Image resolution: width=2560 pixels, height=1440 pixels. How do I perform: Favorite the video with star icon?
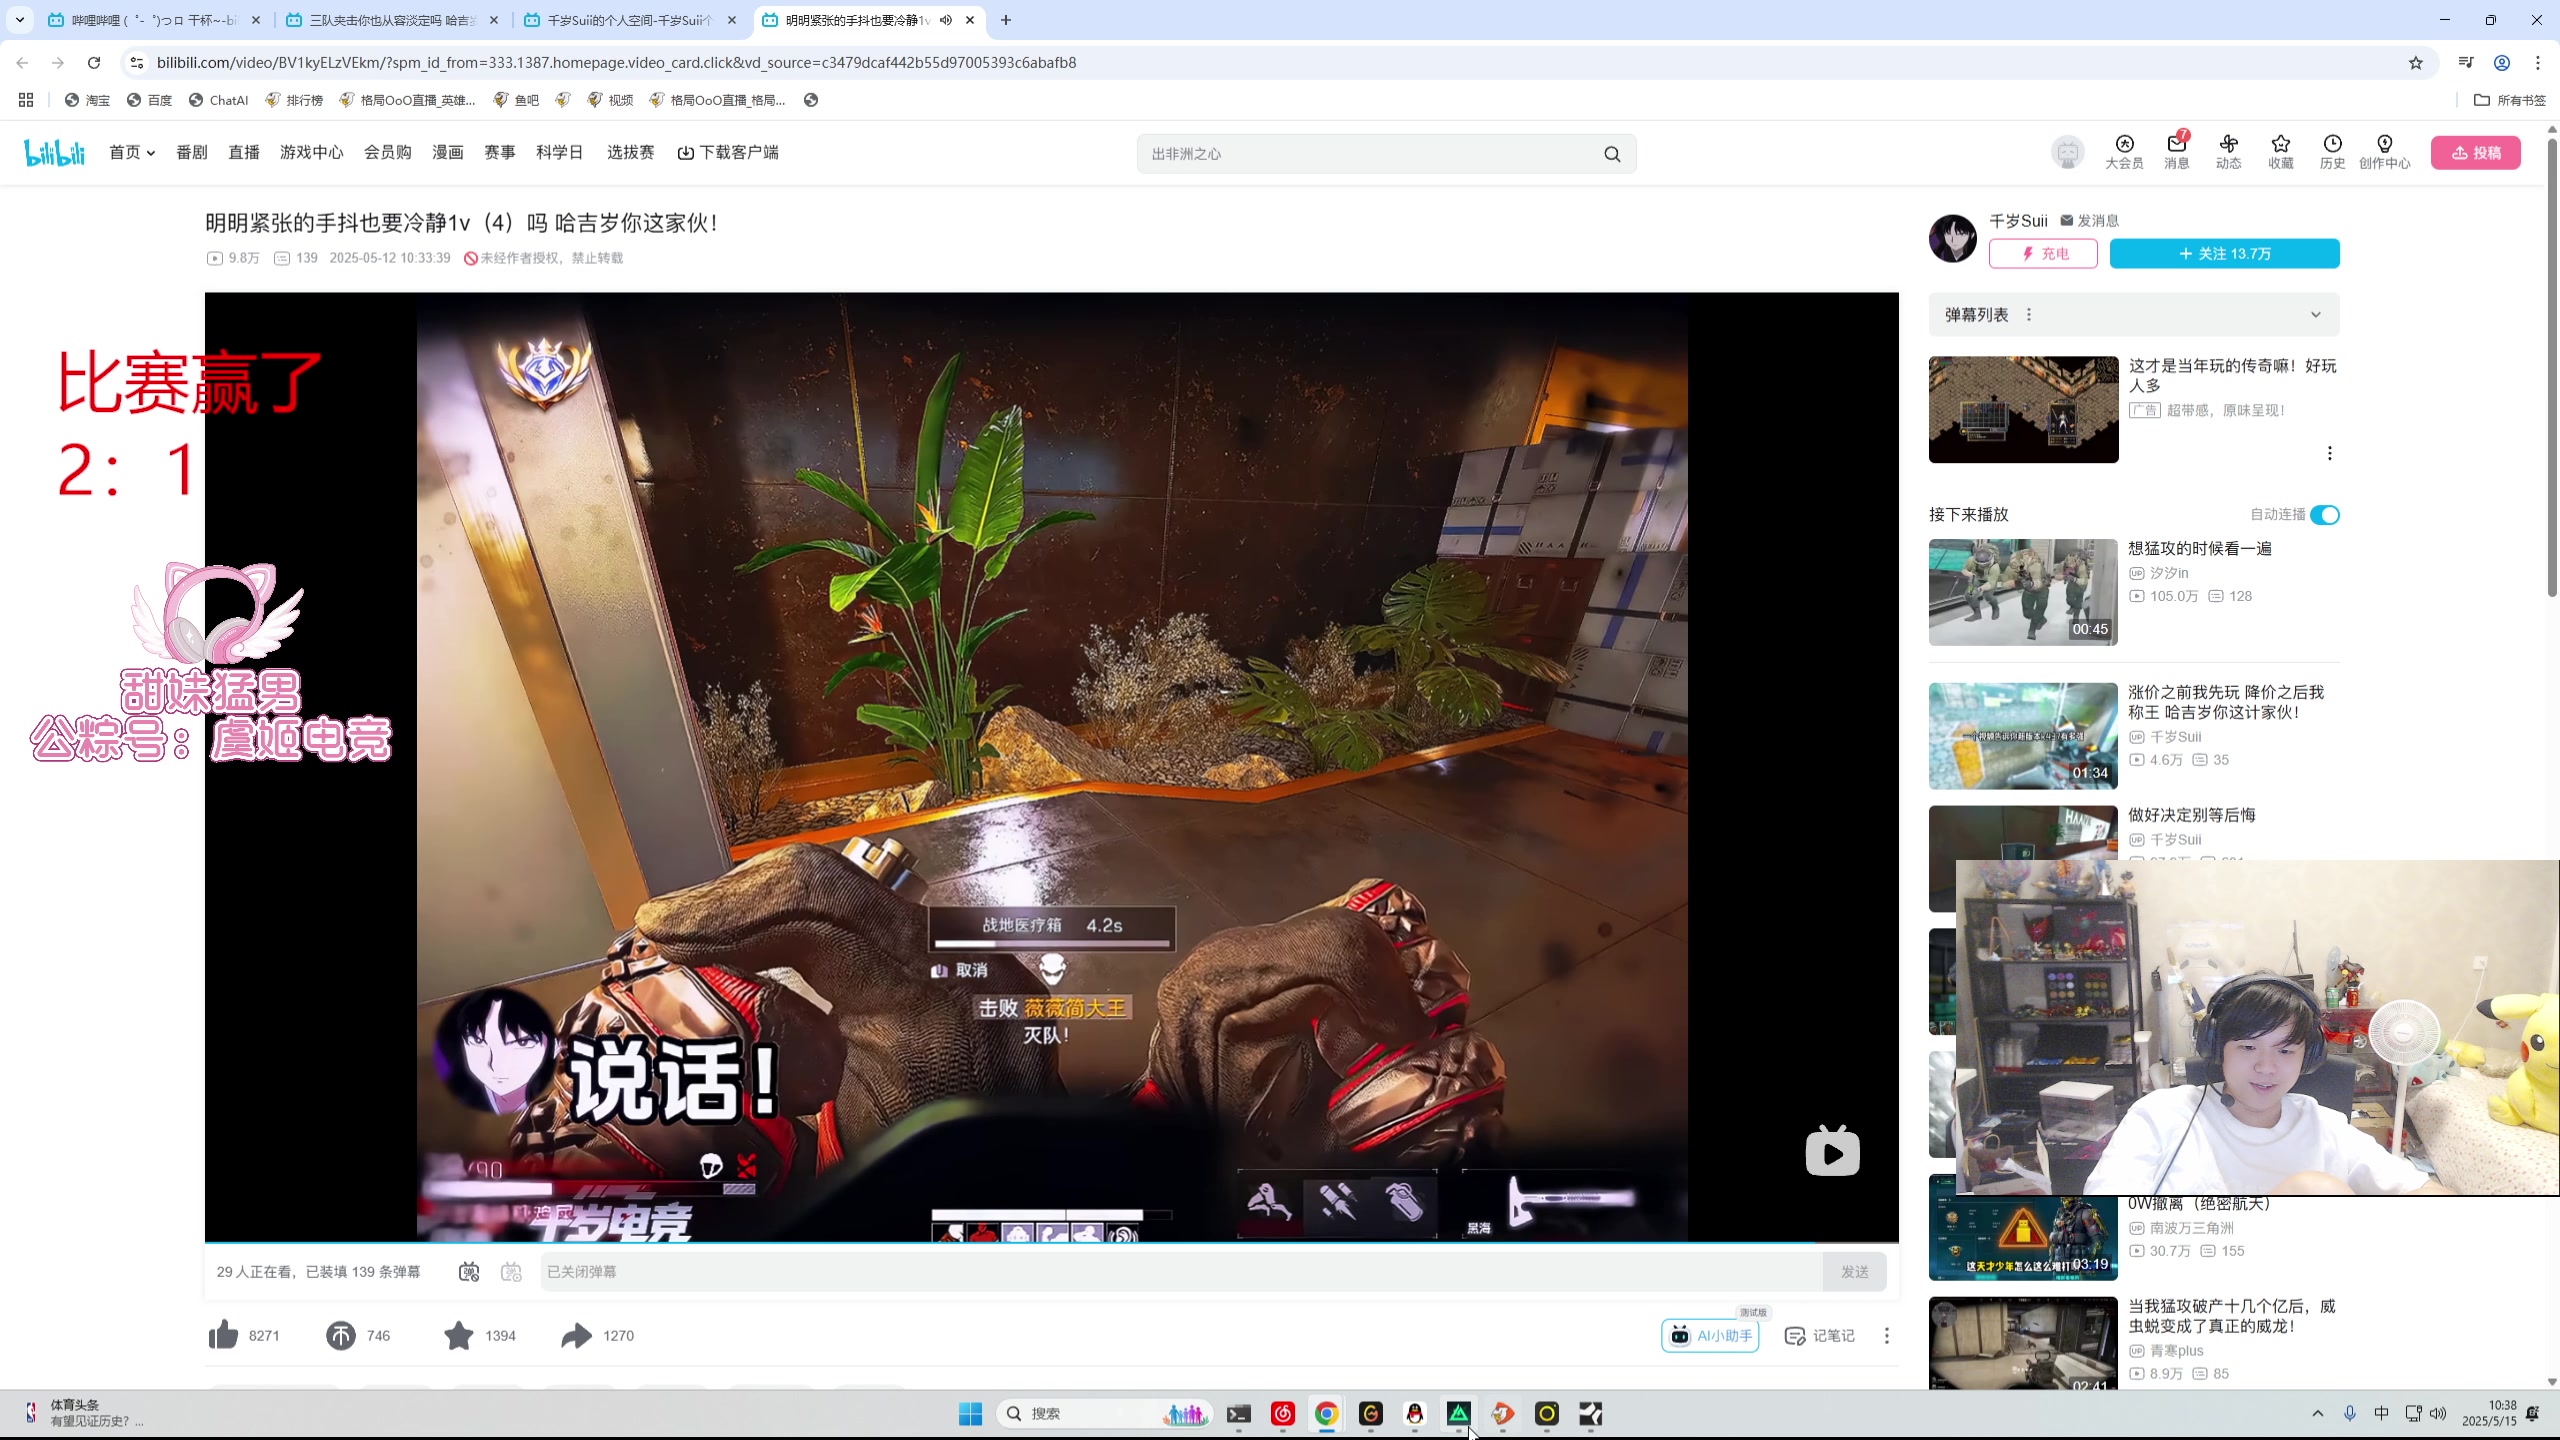459,1335
